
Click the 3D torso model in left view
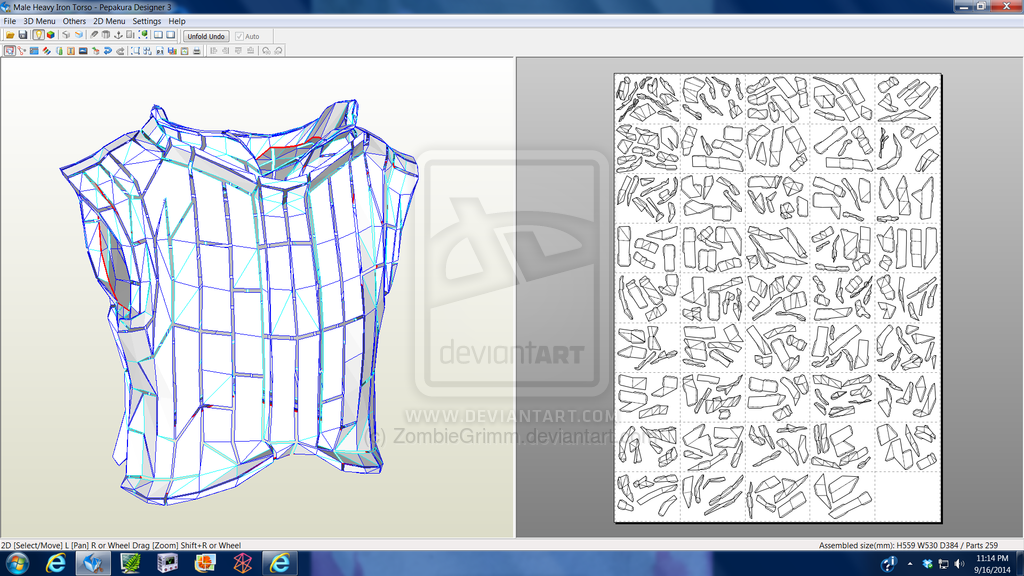[x=242, y=300]
